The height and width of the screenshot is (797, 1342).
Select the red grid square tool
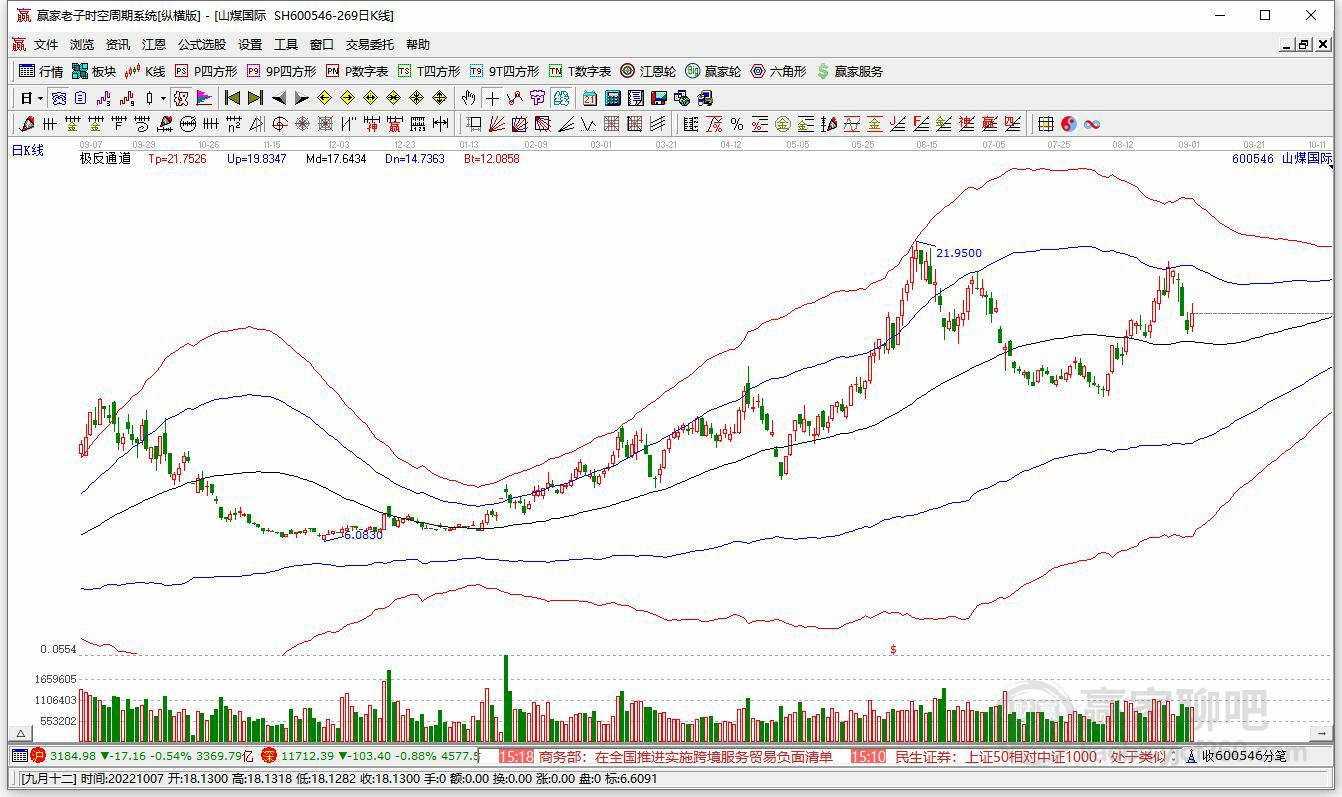(x=611, y=124)
